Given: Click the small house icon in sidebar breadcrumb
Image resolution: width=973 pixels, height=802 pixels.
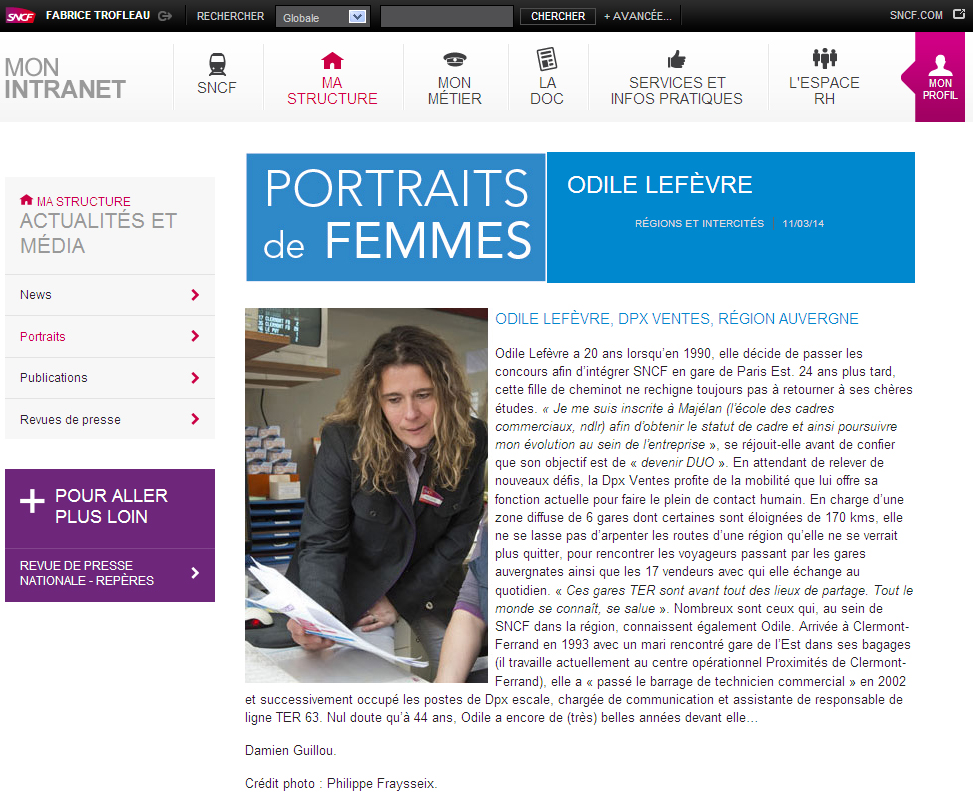Looking at the screenshot, I should (26, 200).
